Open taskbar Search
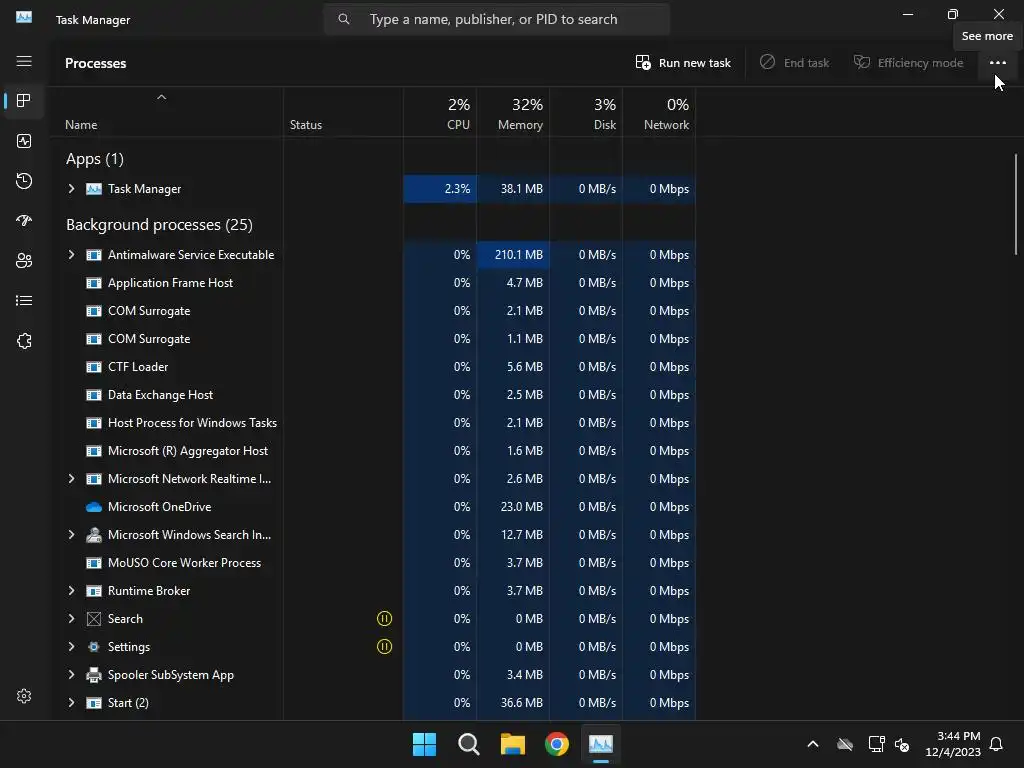Image resolution: width=1024 pixels, height=768 pixels. (x=468, y=744)
